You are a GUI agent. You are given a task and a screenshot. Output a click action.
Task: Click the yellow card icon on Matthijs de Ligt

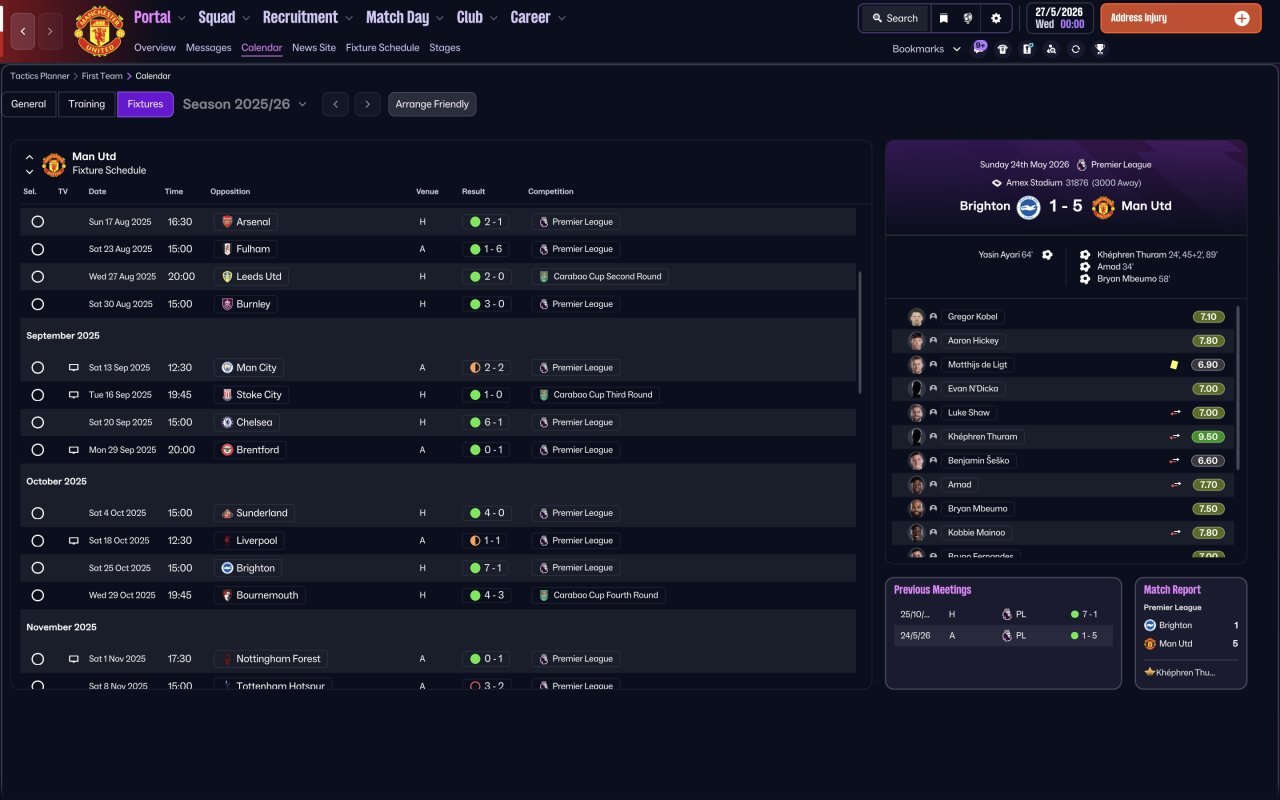pos(1174,365)
